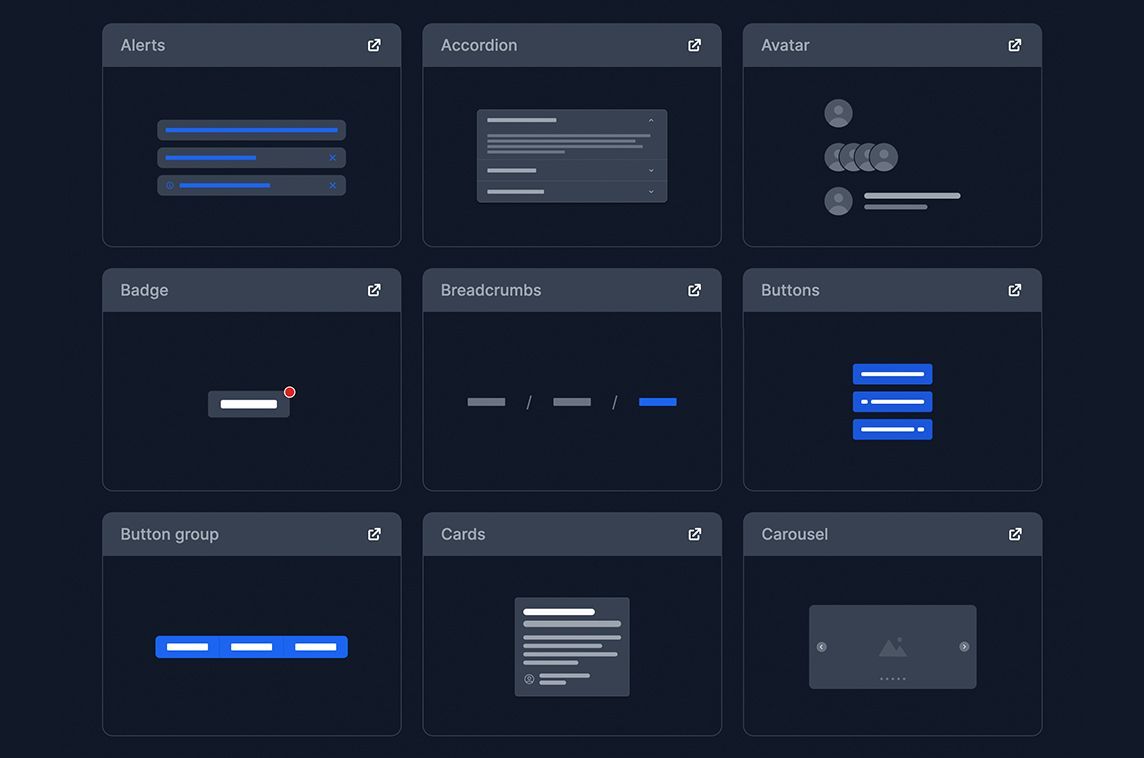Screen dimensions: 1144x758
Task: Open the Badge external link icon
Action: click(x=374, y=290)
